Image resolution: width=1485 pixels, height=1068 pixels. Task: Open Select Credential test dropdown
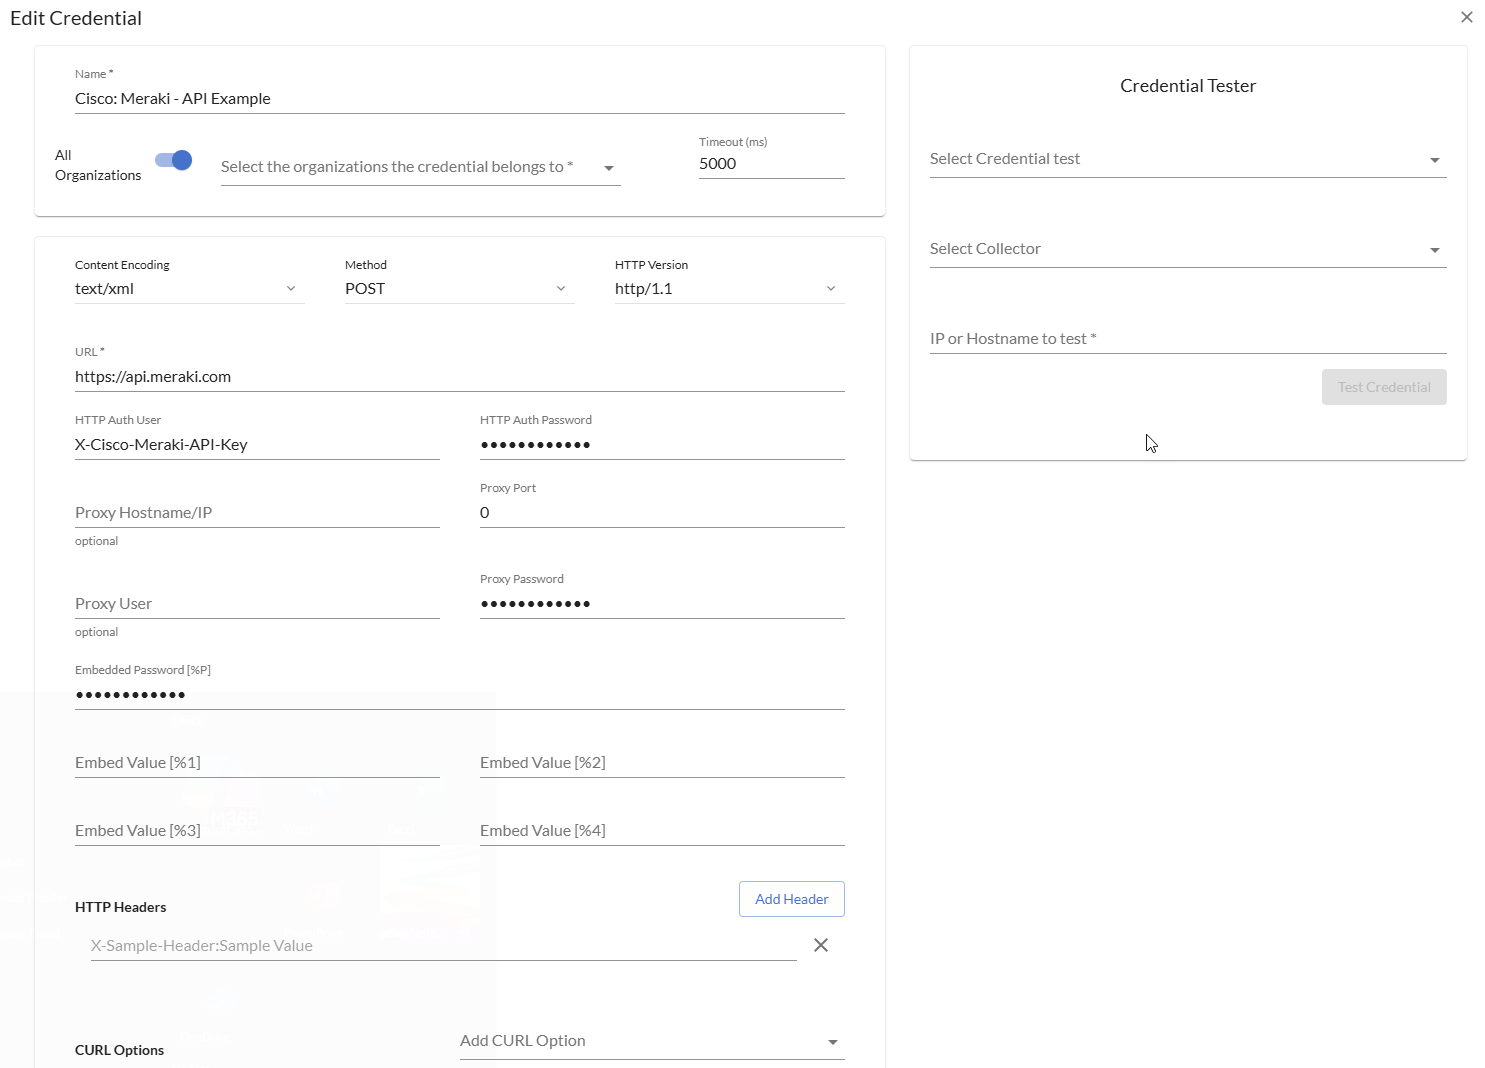click(x=1187, y=159)
